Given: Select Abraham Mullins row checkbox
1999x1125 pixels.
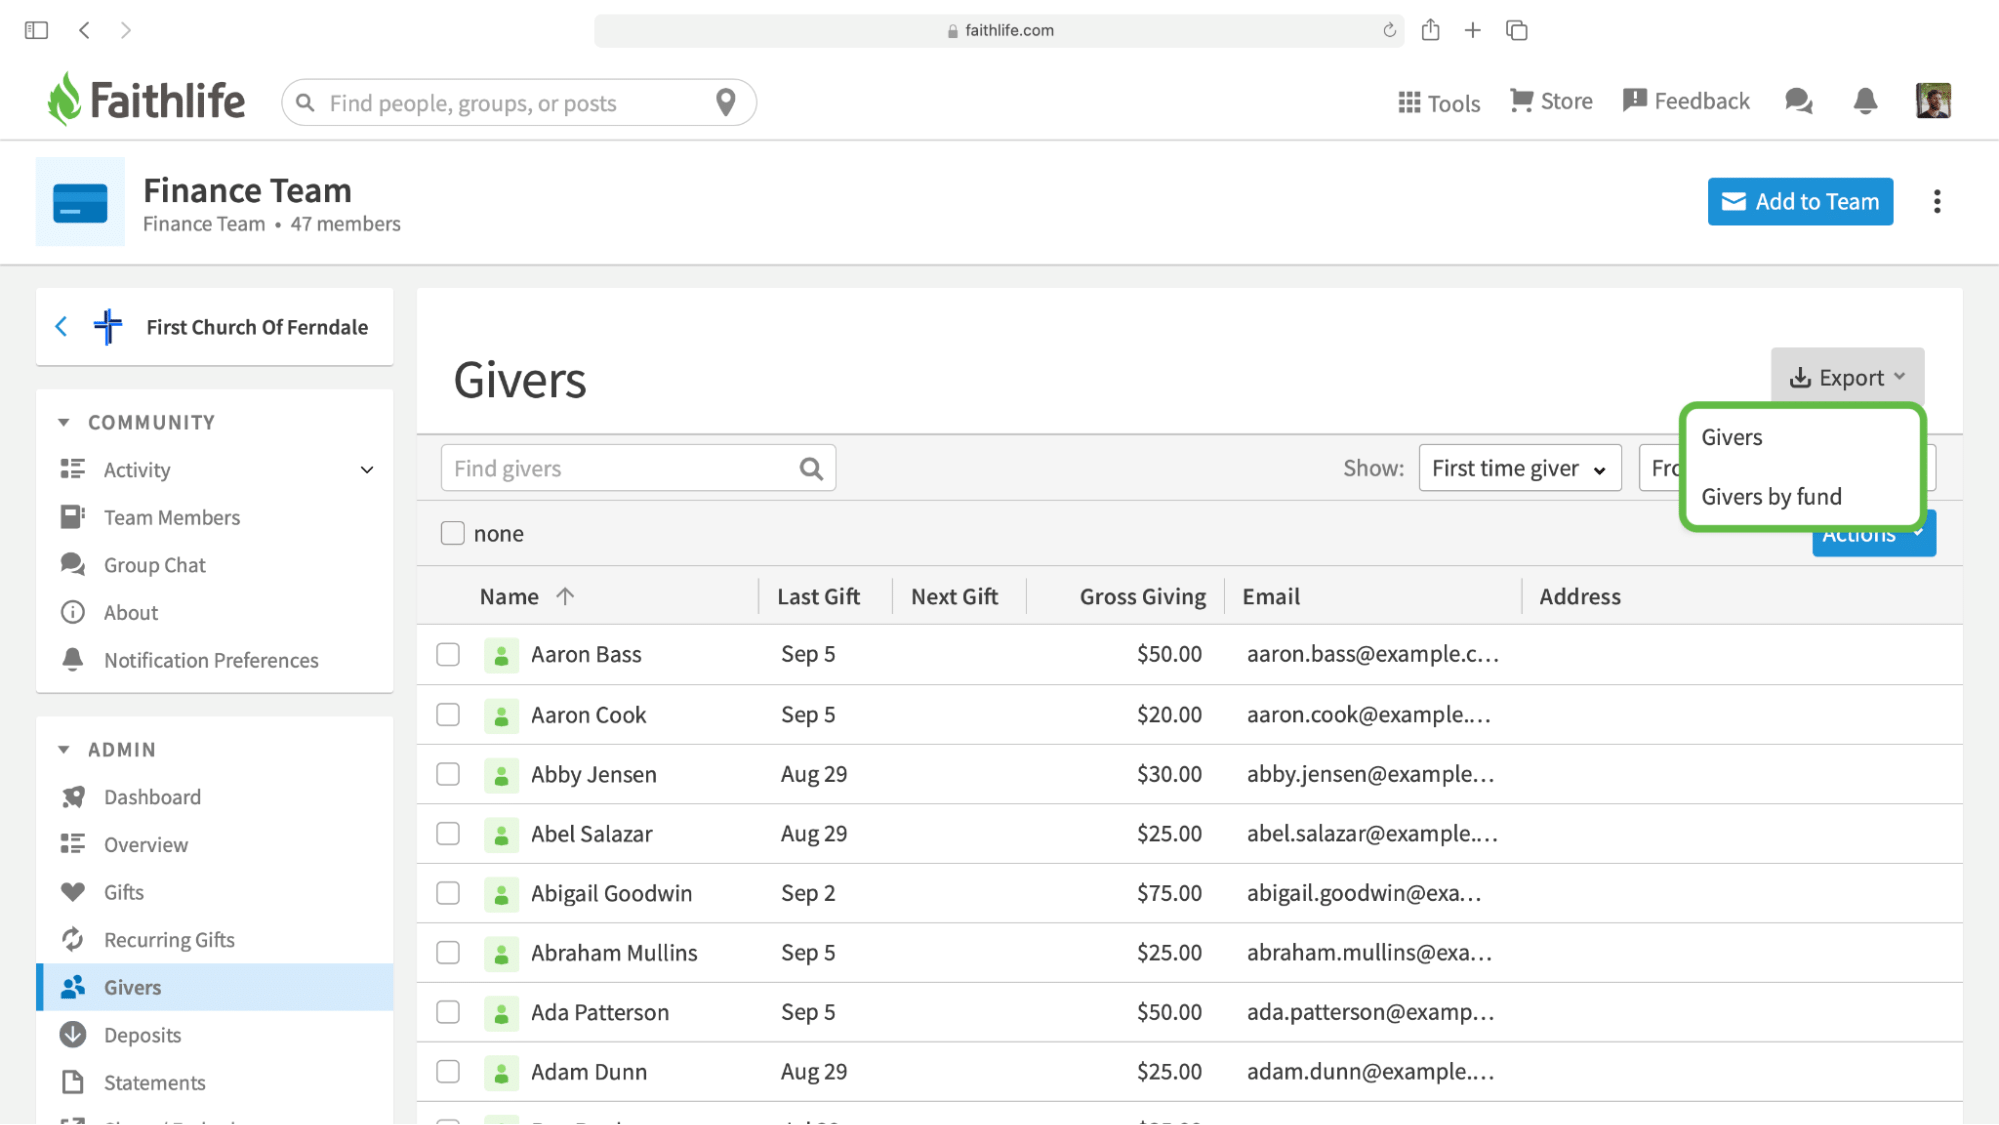Looking at the screenshot, I should 448,953.
